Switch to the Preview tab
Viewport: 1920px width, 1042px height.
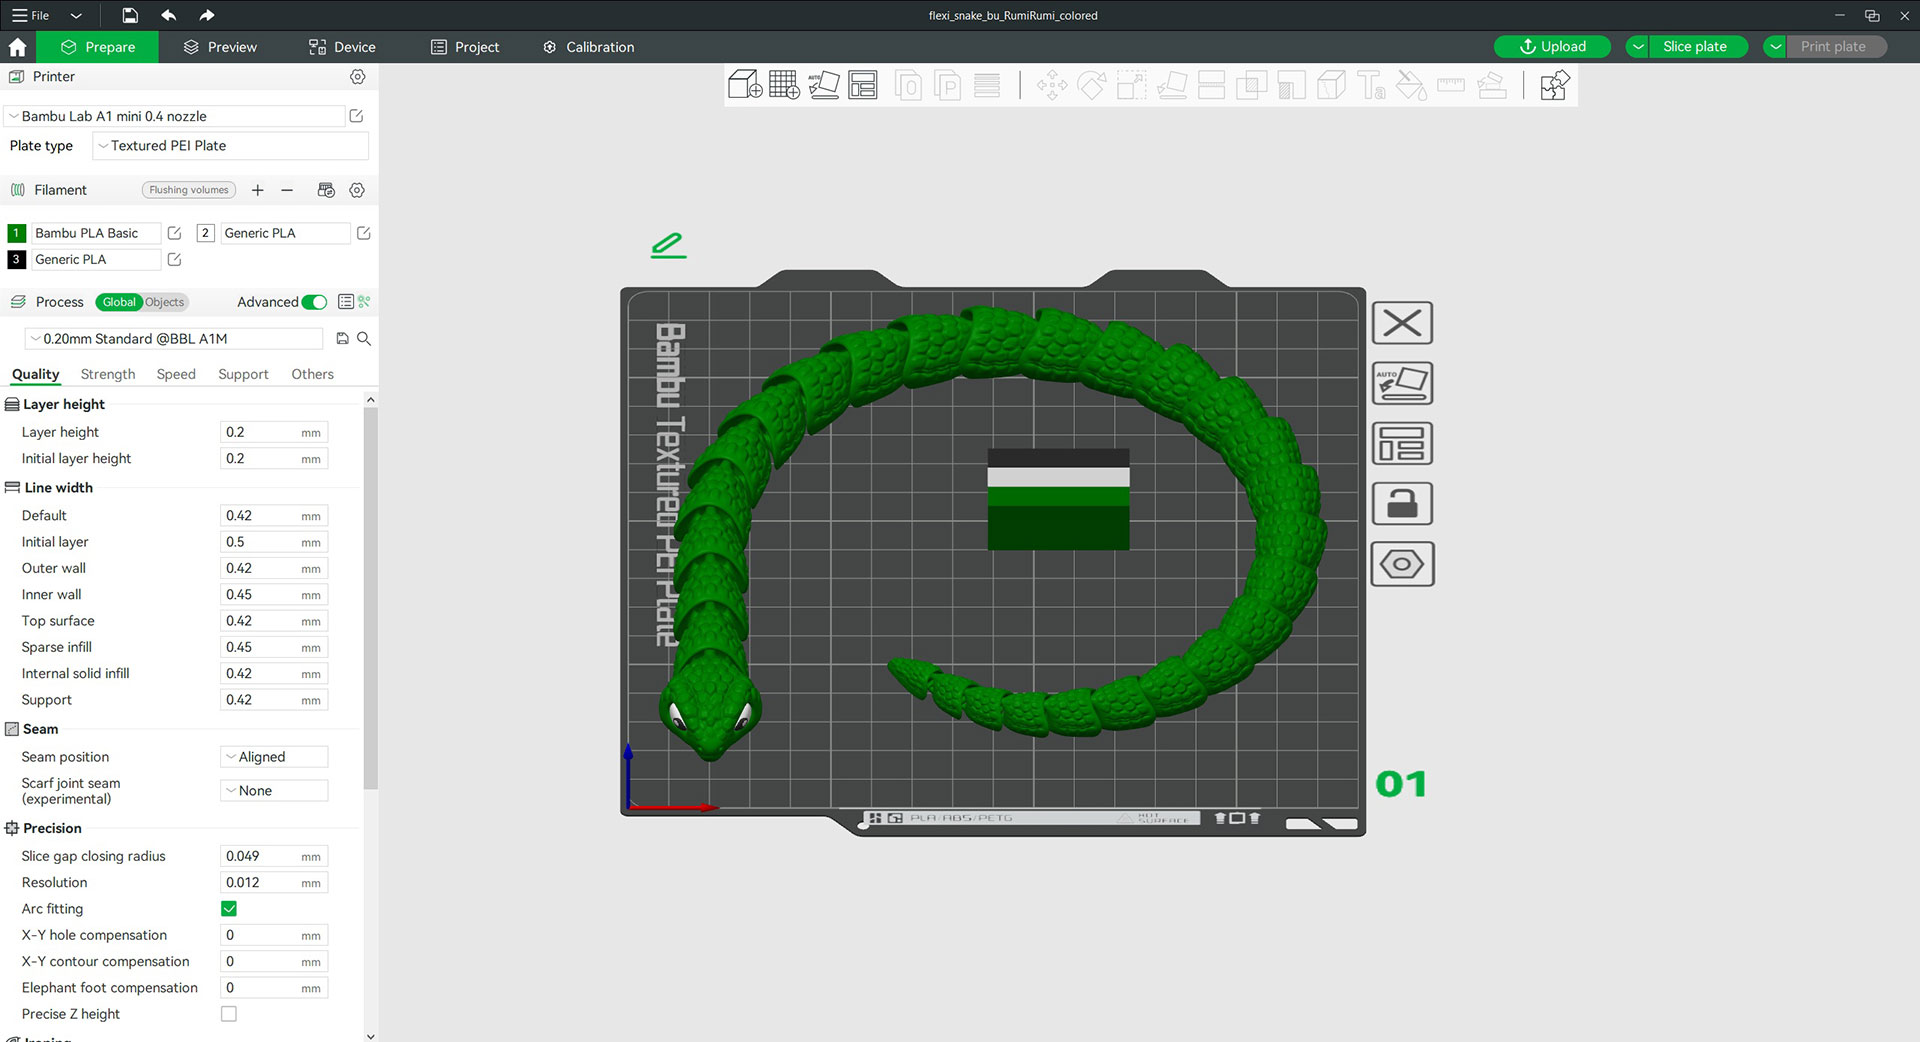[220, 47]
